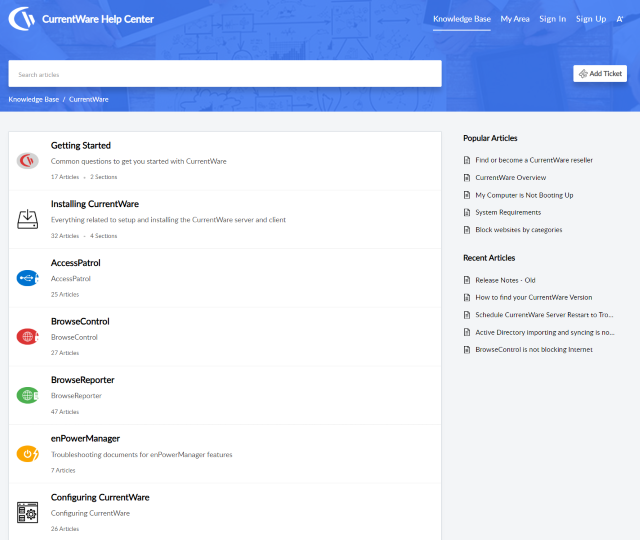Viewport: 640px width, 540px height.
Task: Click document icon by BrowseControl is not blocking
Action: click(x=467, y=350)
